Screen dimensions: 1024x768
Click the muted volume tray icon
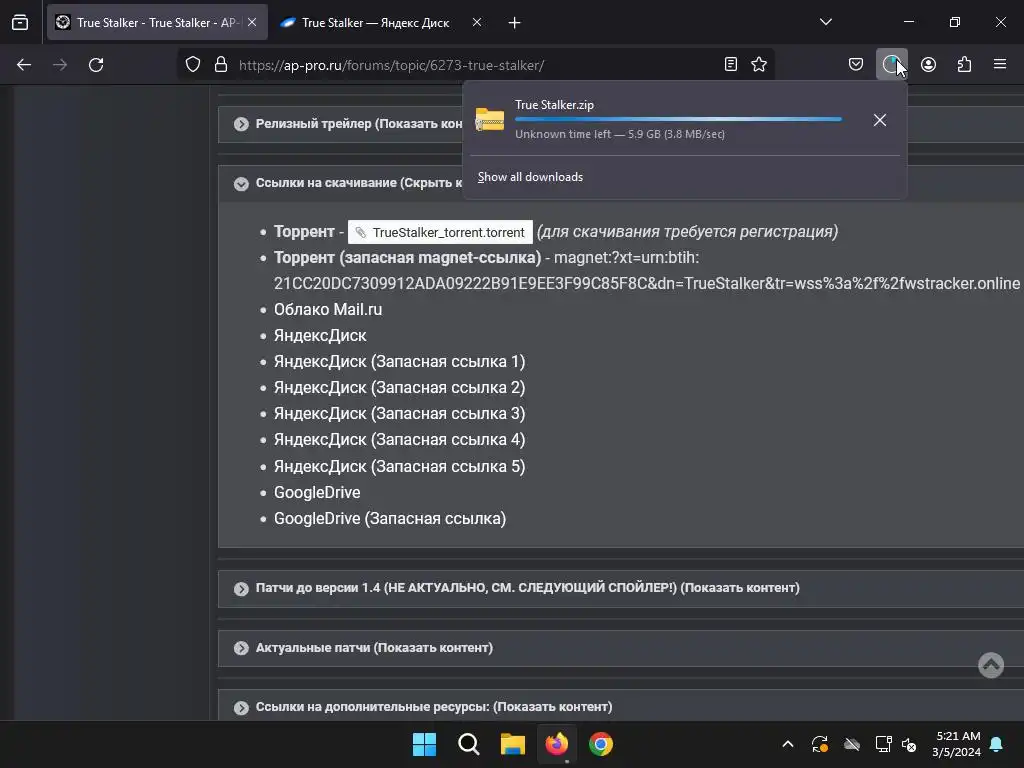[x=909, y=744]
